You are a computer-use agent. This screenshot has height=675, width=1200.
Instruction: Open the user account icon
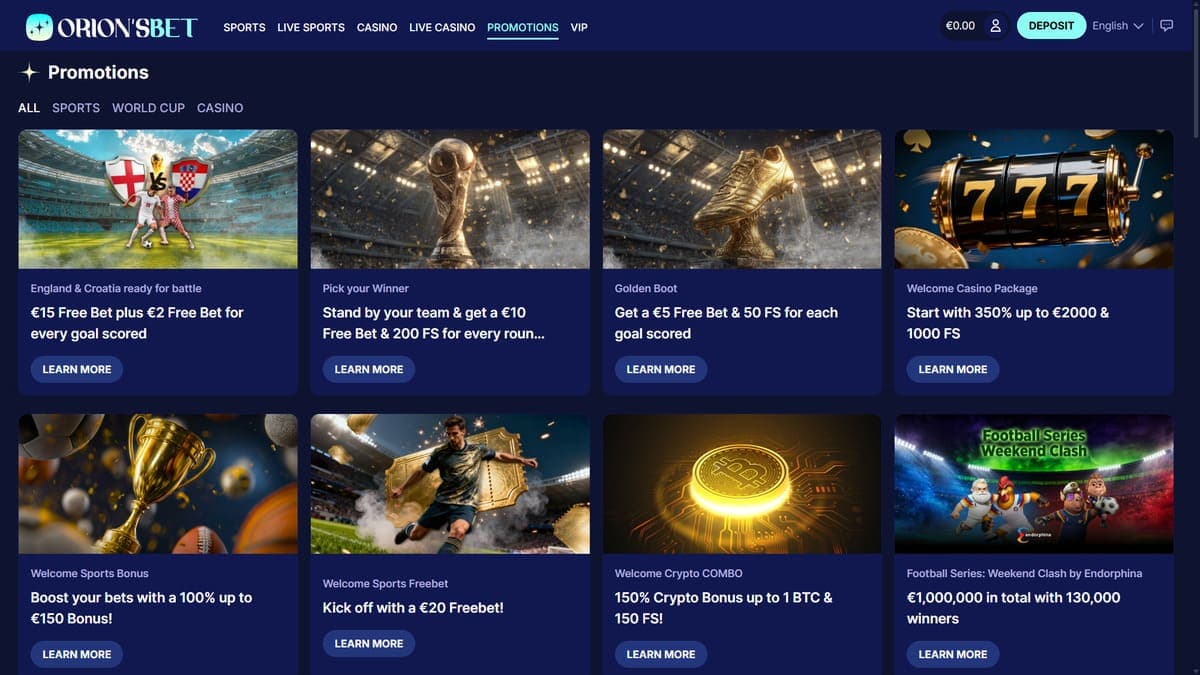pyautogui.click(x=995, y=26)
